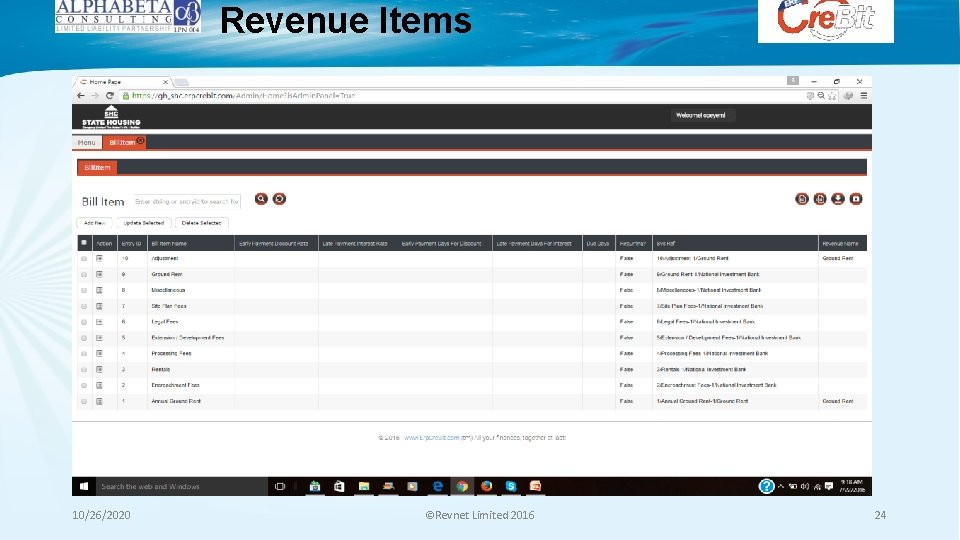Image resolution: width=960 pixels, height=540 pixels.
Task: Open the action icon for the Miscellaneous row
Action: 99,290
